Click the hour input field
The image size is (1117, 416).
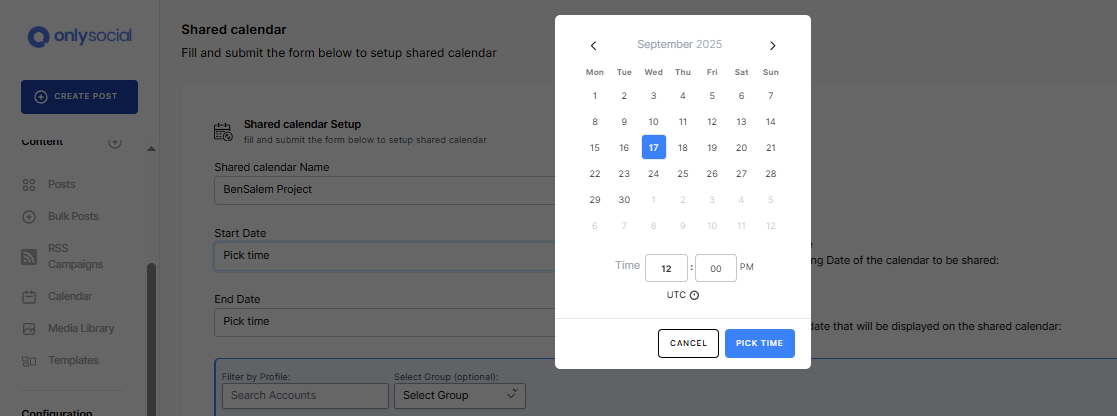click(x=666, y=268)
